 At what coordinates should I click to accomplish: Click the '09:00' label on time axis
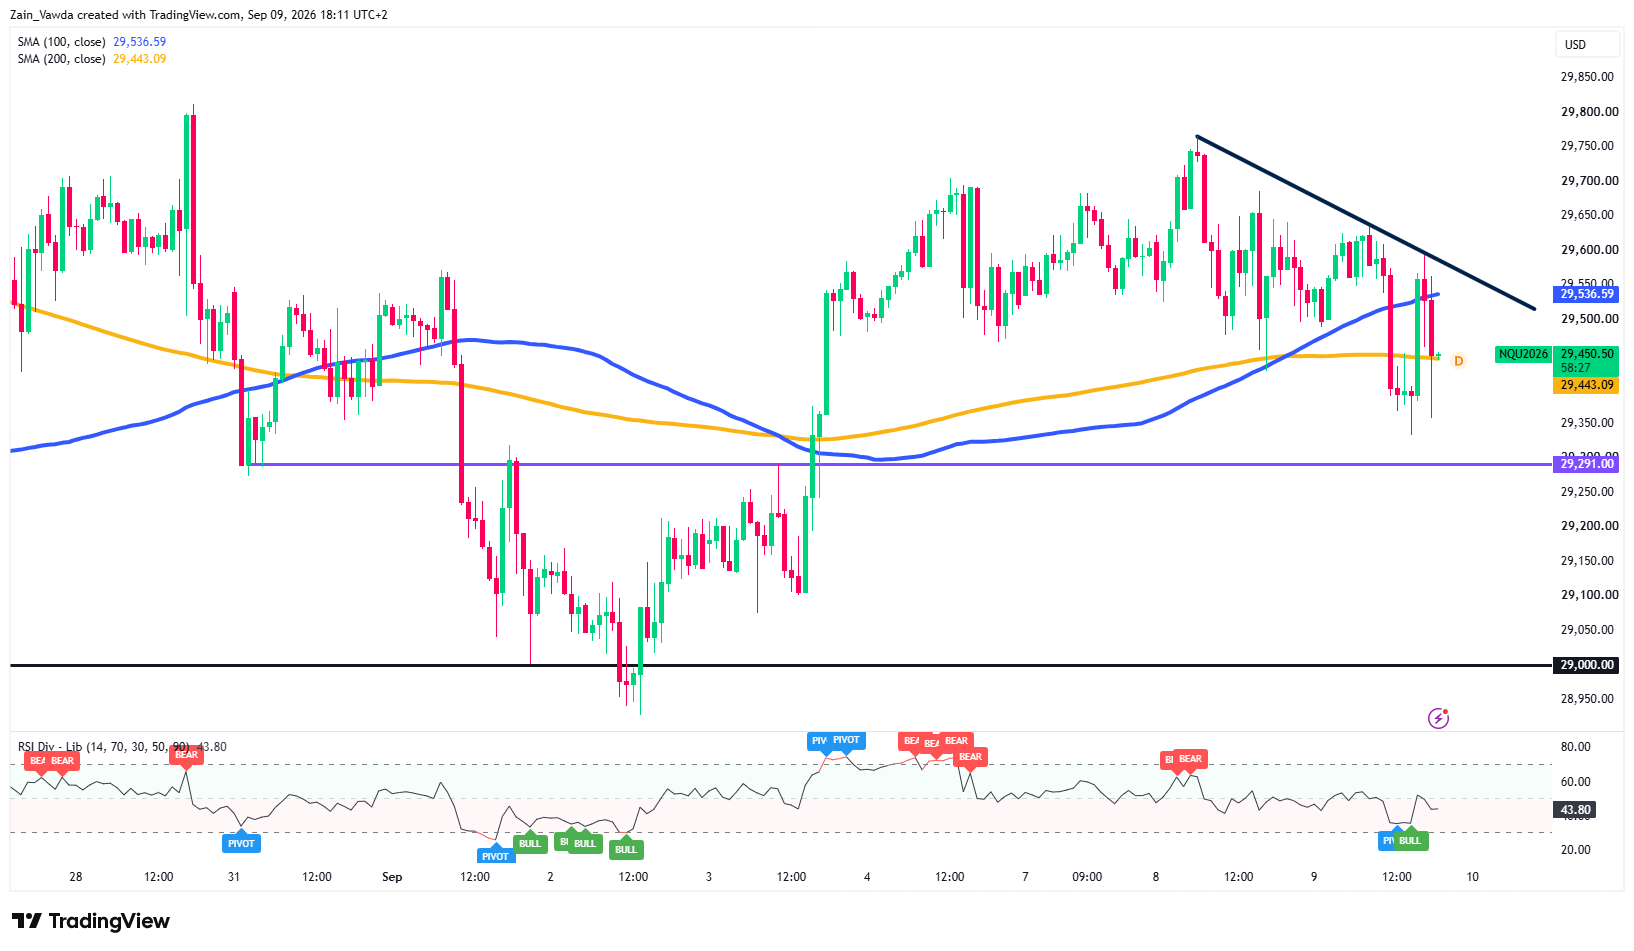(1087, 877)
